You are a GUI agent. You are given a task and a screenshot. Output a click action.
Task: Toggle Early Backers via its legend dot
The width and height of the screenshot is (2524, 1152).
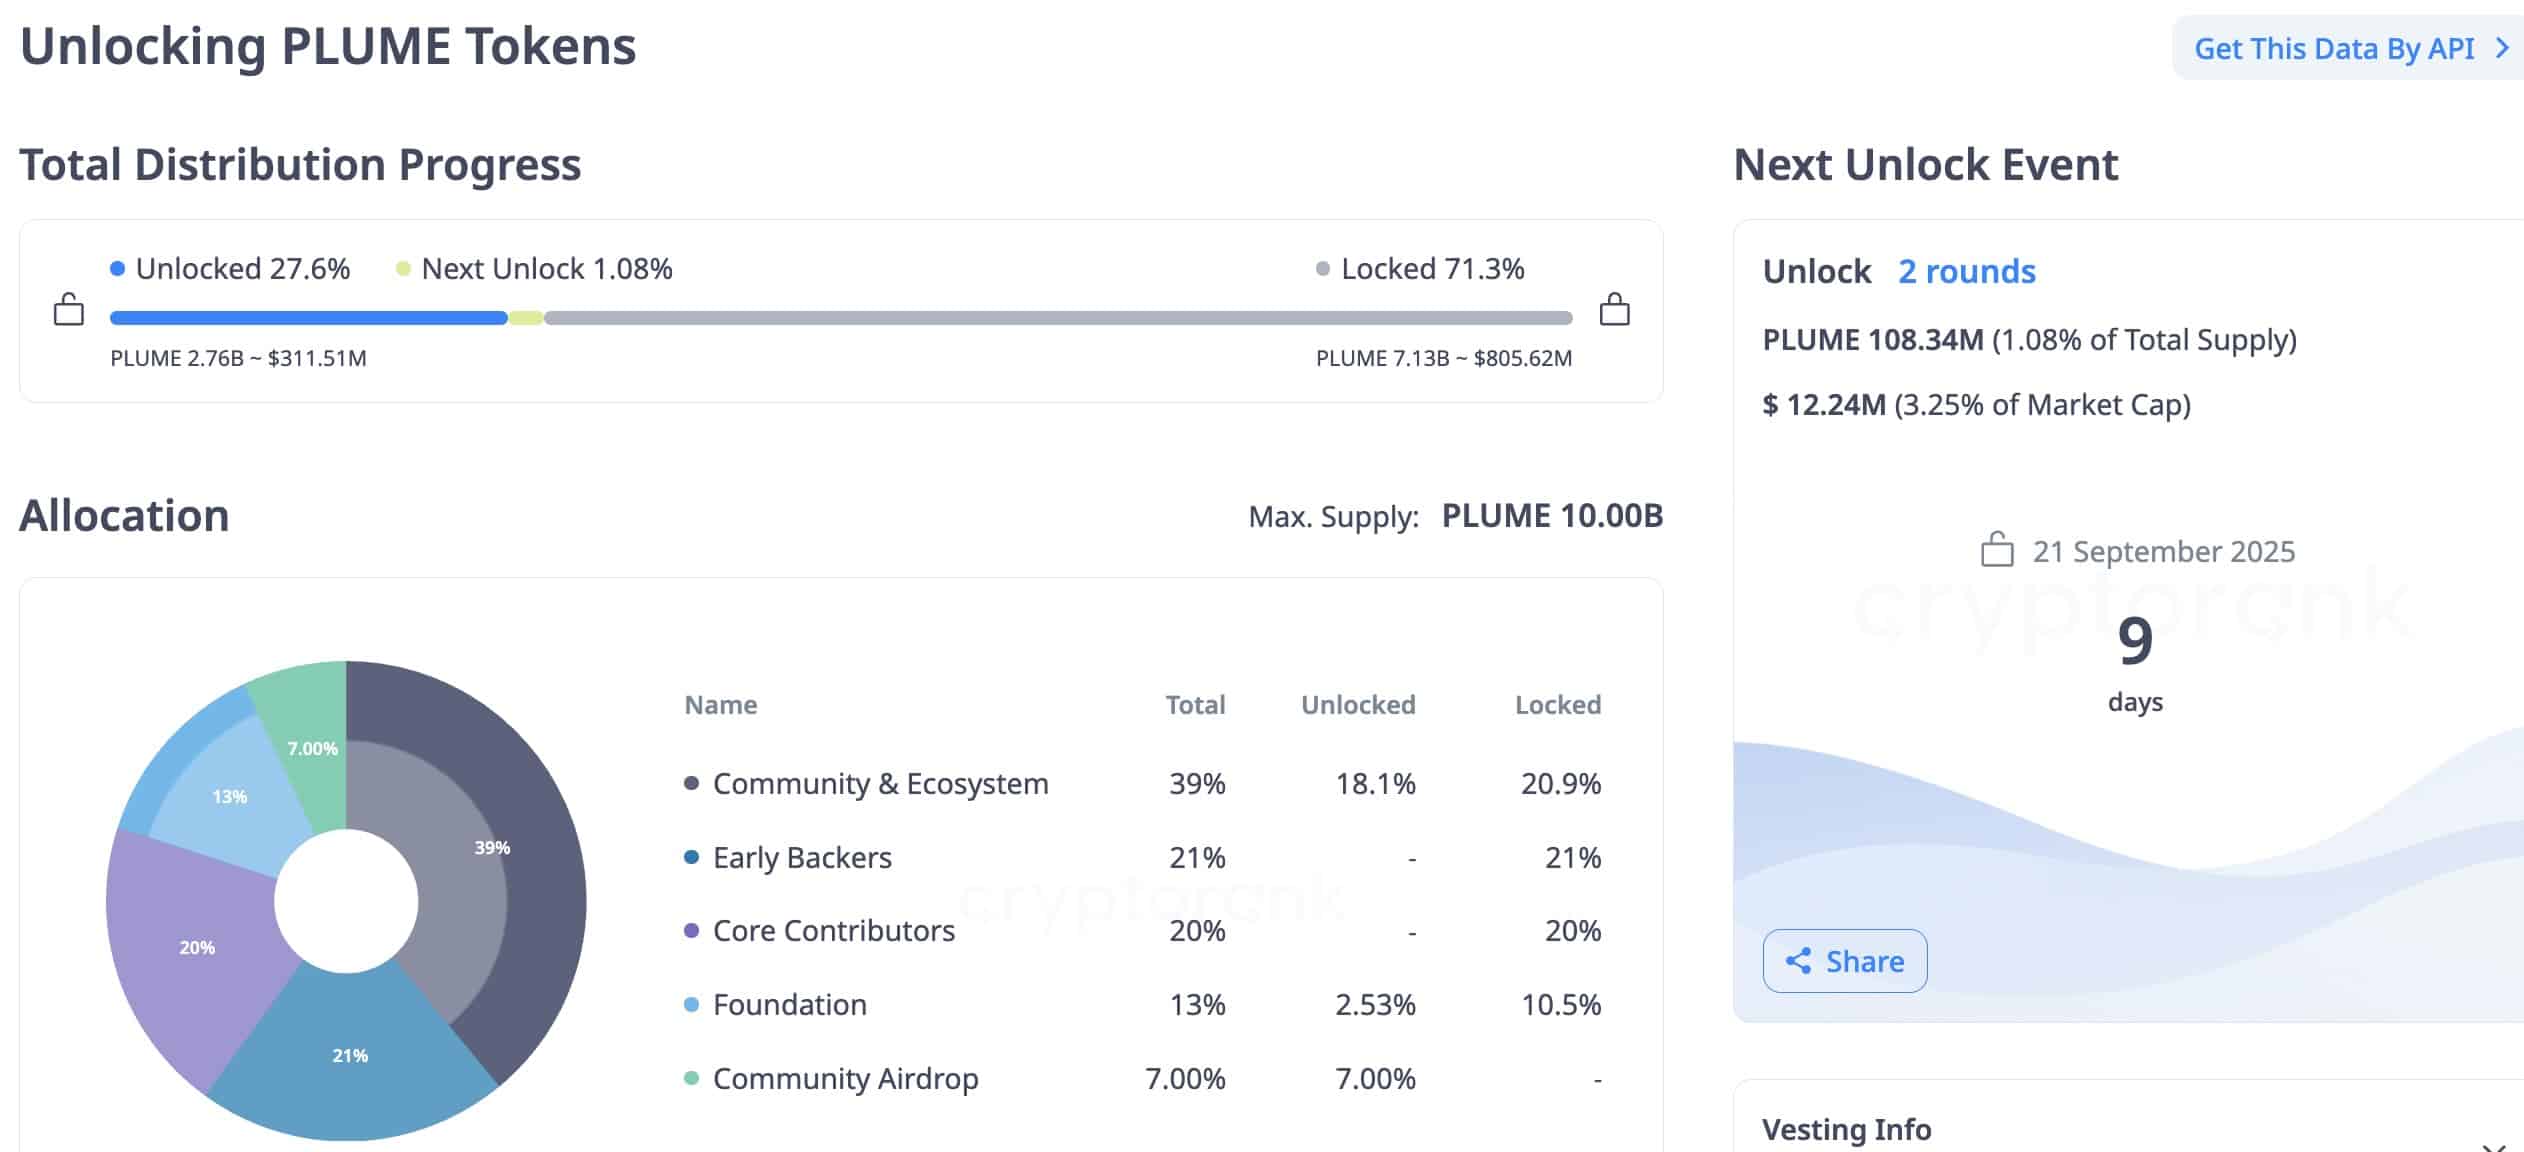point(690,858)
